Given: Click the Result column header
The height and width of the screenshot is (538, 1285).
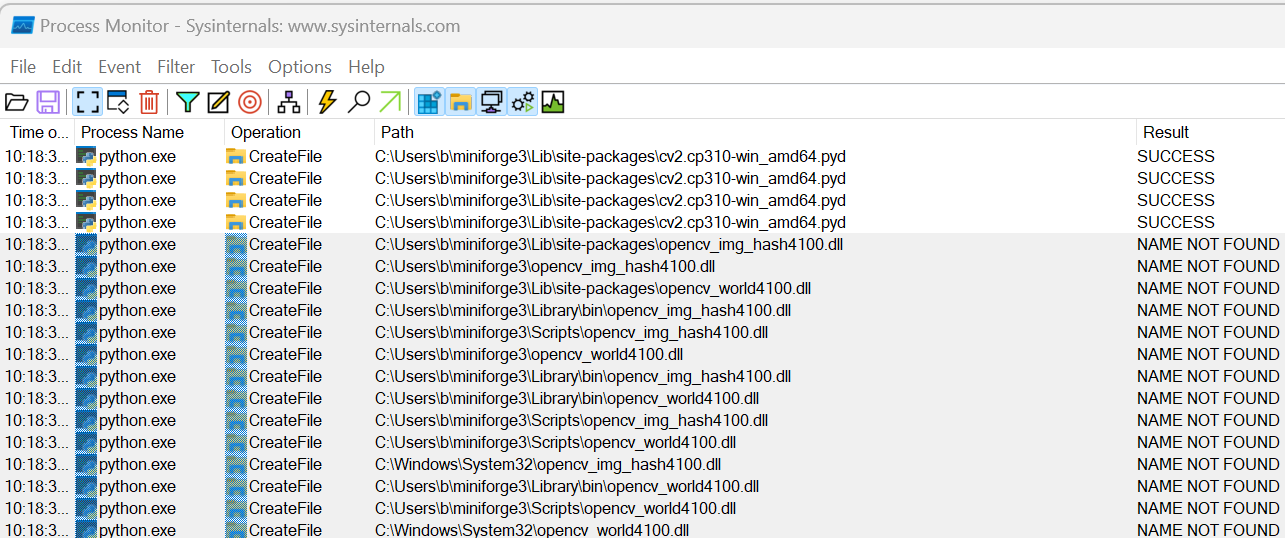Looking at the screenshot, I should [x=1210, y=132].
